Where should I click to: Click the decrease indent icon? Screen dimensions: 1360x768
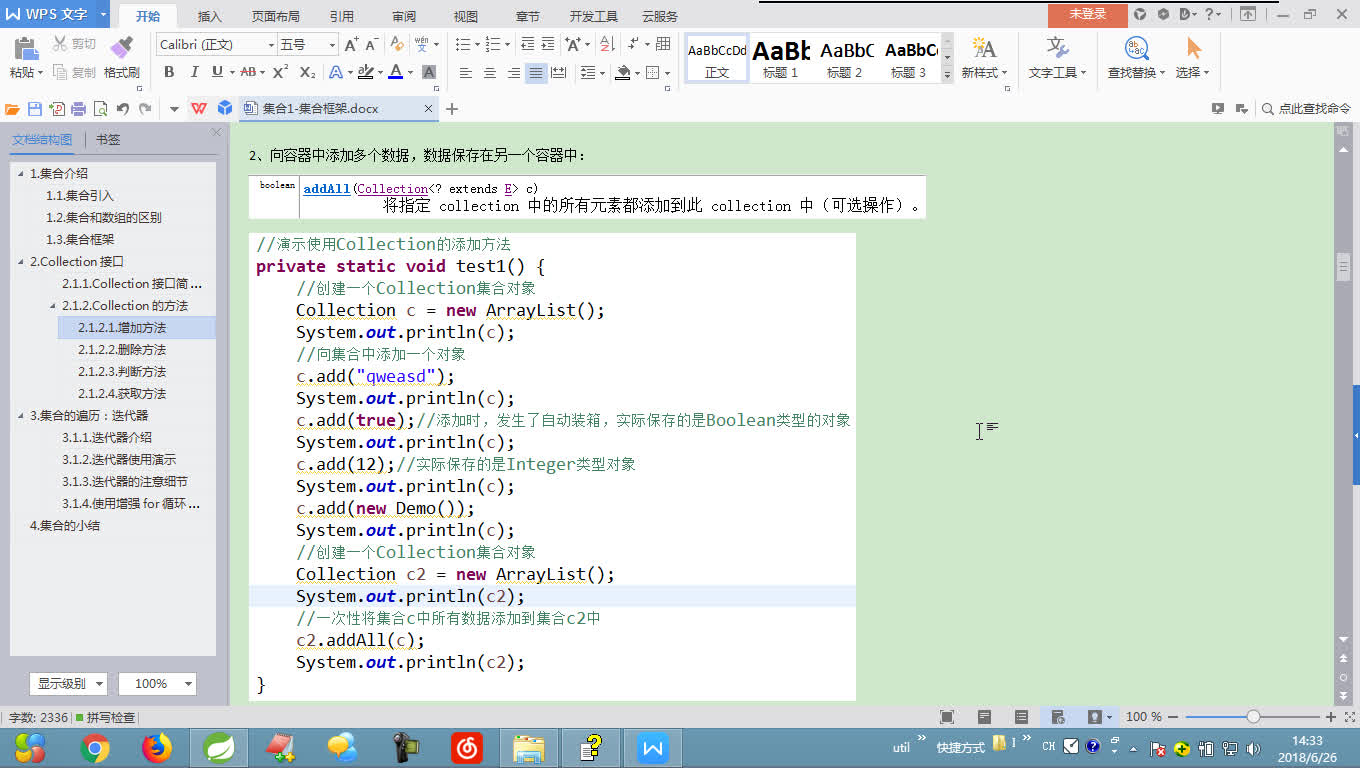coord(527,45)
